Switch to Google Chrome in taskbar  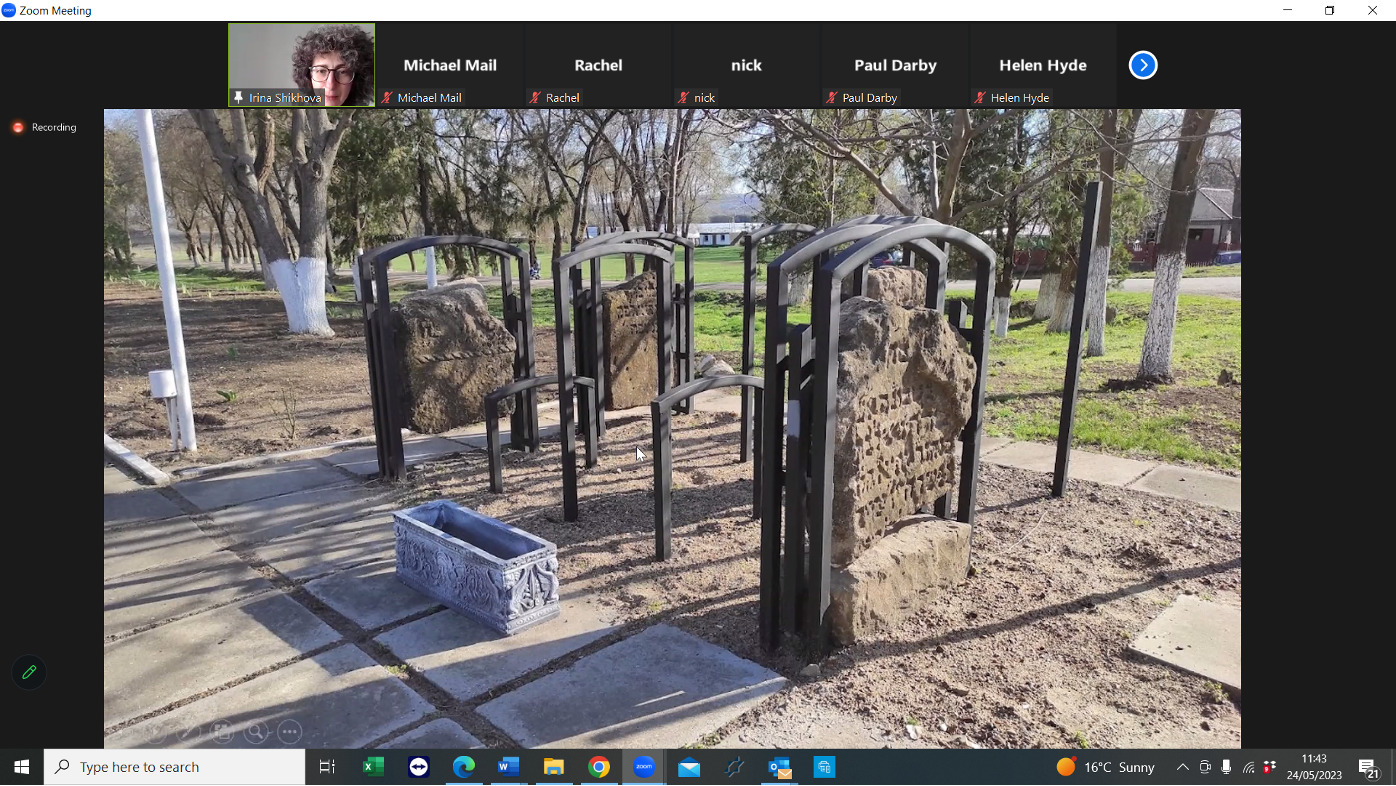click(x=599, y=767)
